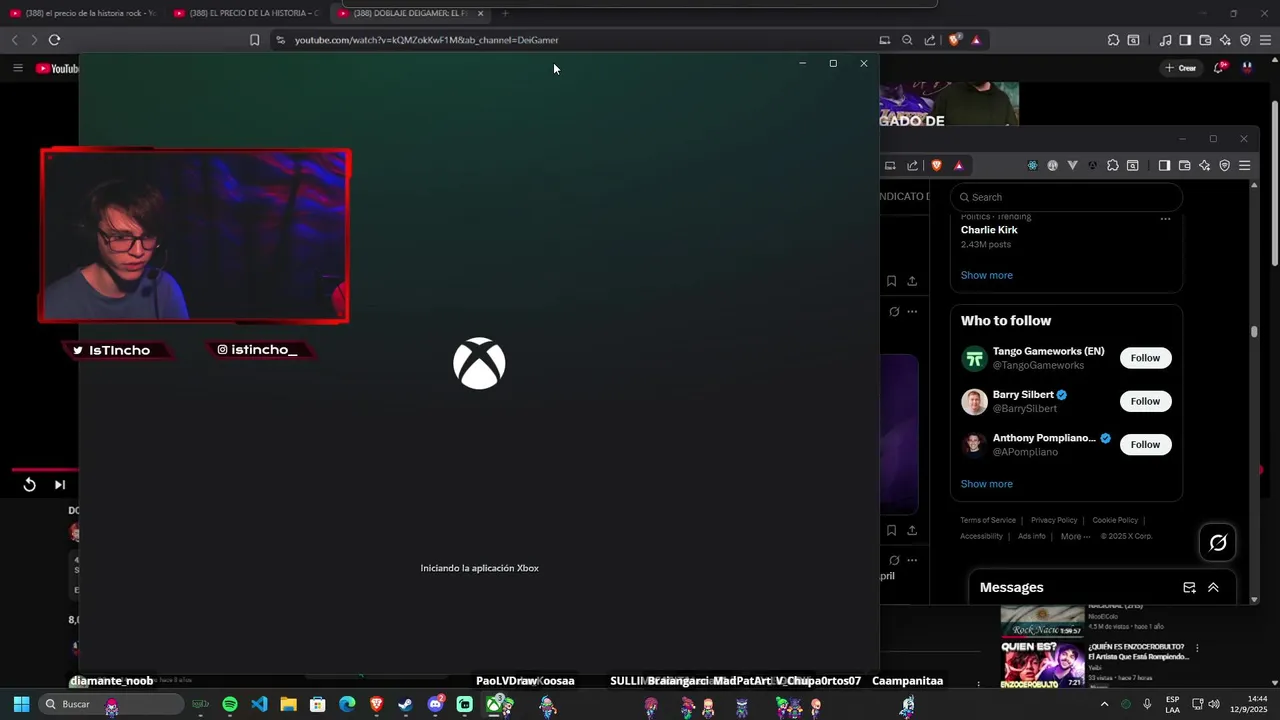Switch to the 'EL PRECIO DE LA HISTORIA' tab
The height and width of the screenshot is (720, 1280).
click(245, 13)
